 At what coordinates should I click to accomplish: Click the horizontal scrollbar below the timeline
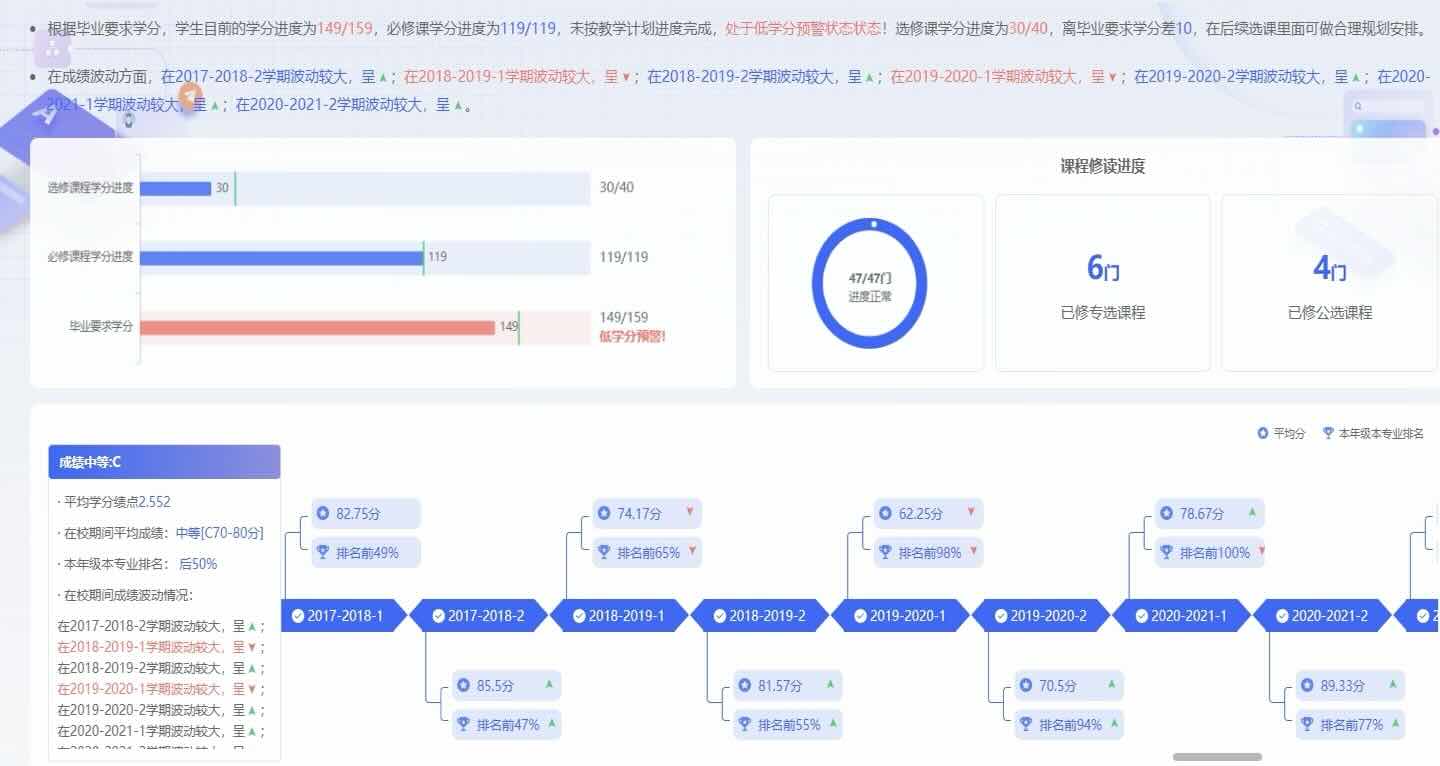1217,757
